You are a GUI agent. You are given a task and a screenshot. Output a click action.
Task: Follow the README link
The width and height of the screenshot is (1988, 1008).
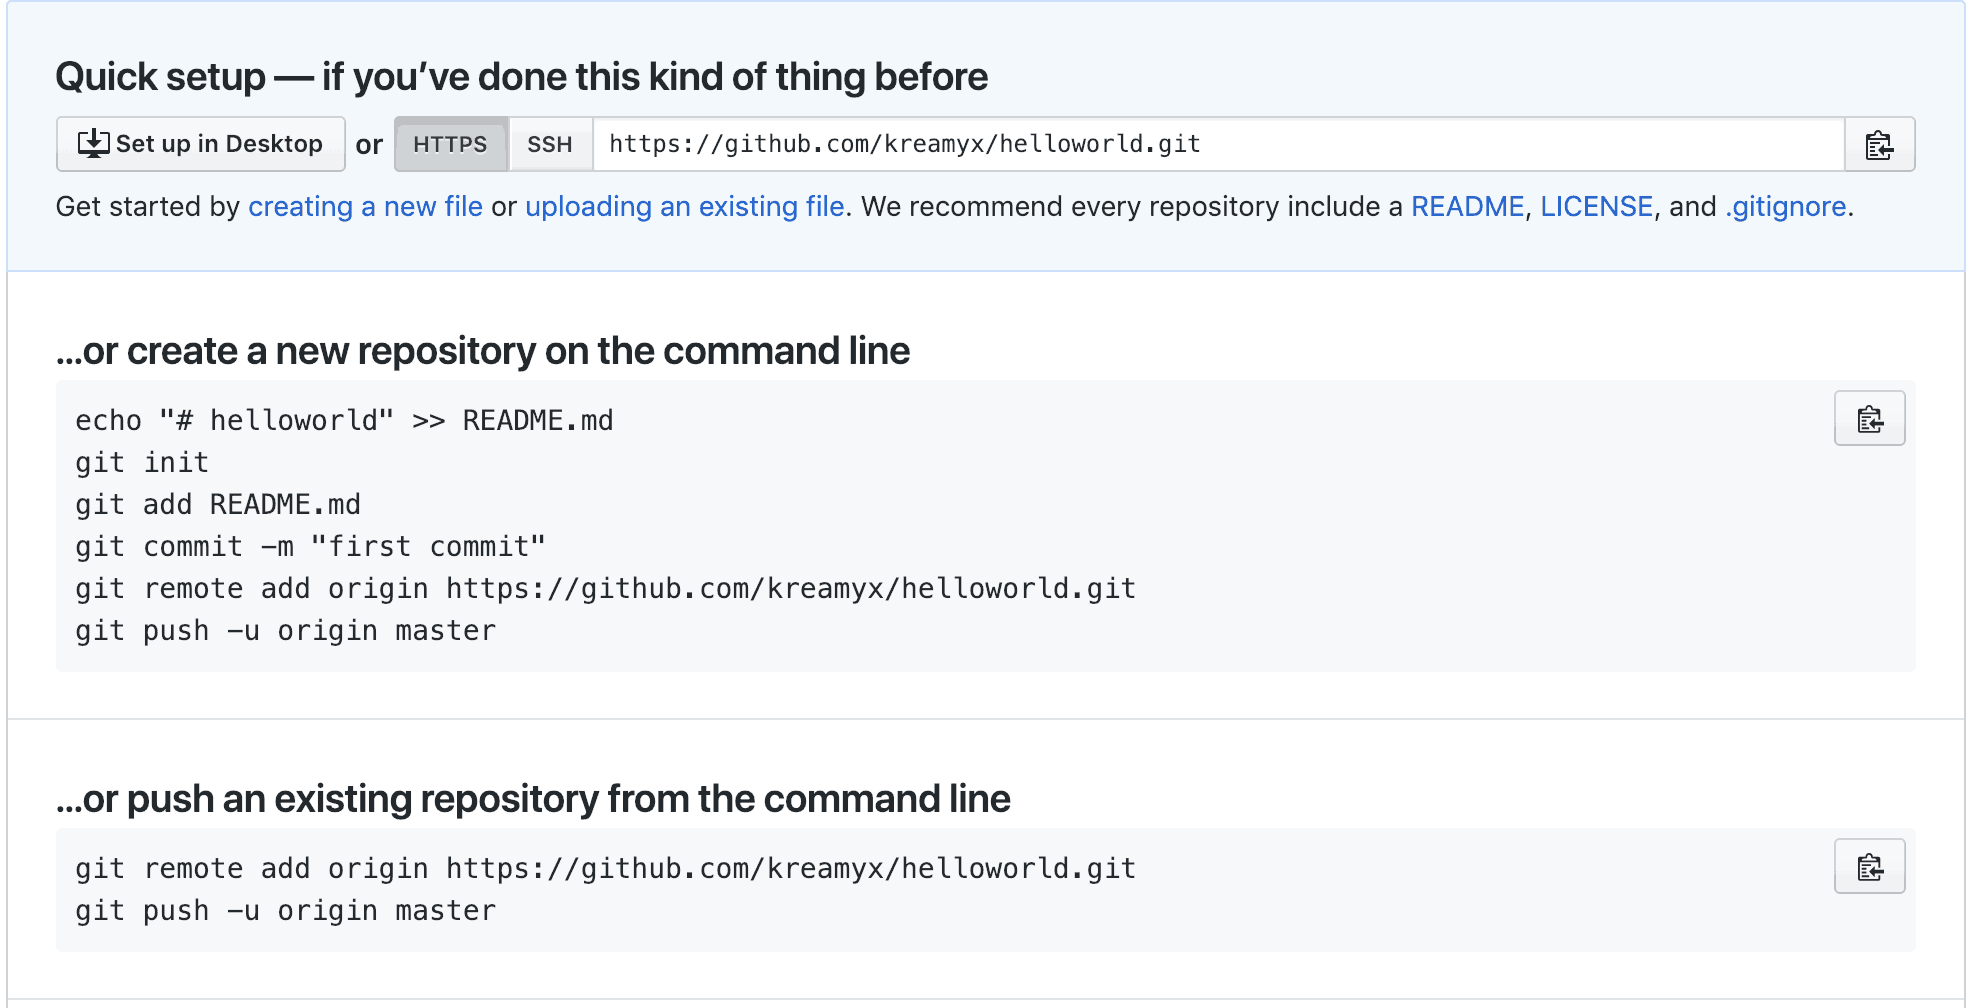pyautogui.click(x=1467, y=206)
